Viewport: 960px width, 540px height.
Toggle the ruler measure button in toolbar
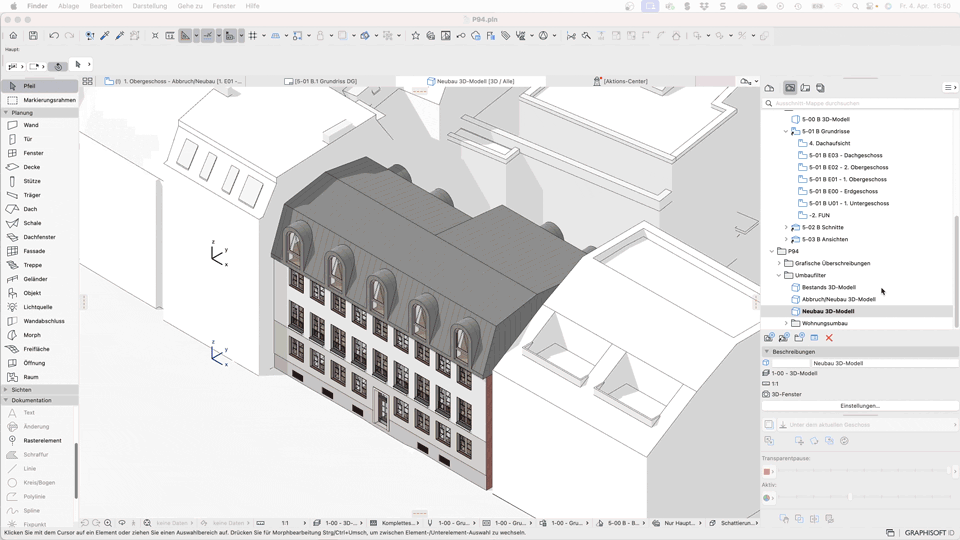tap(230, 36)
